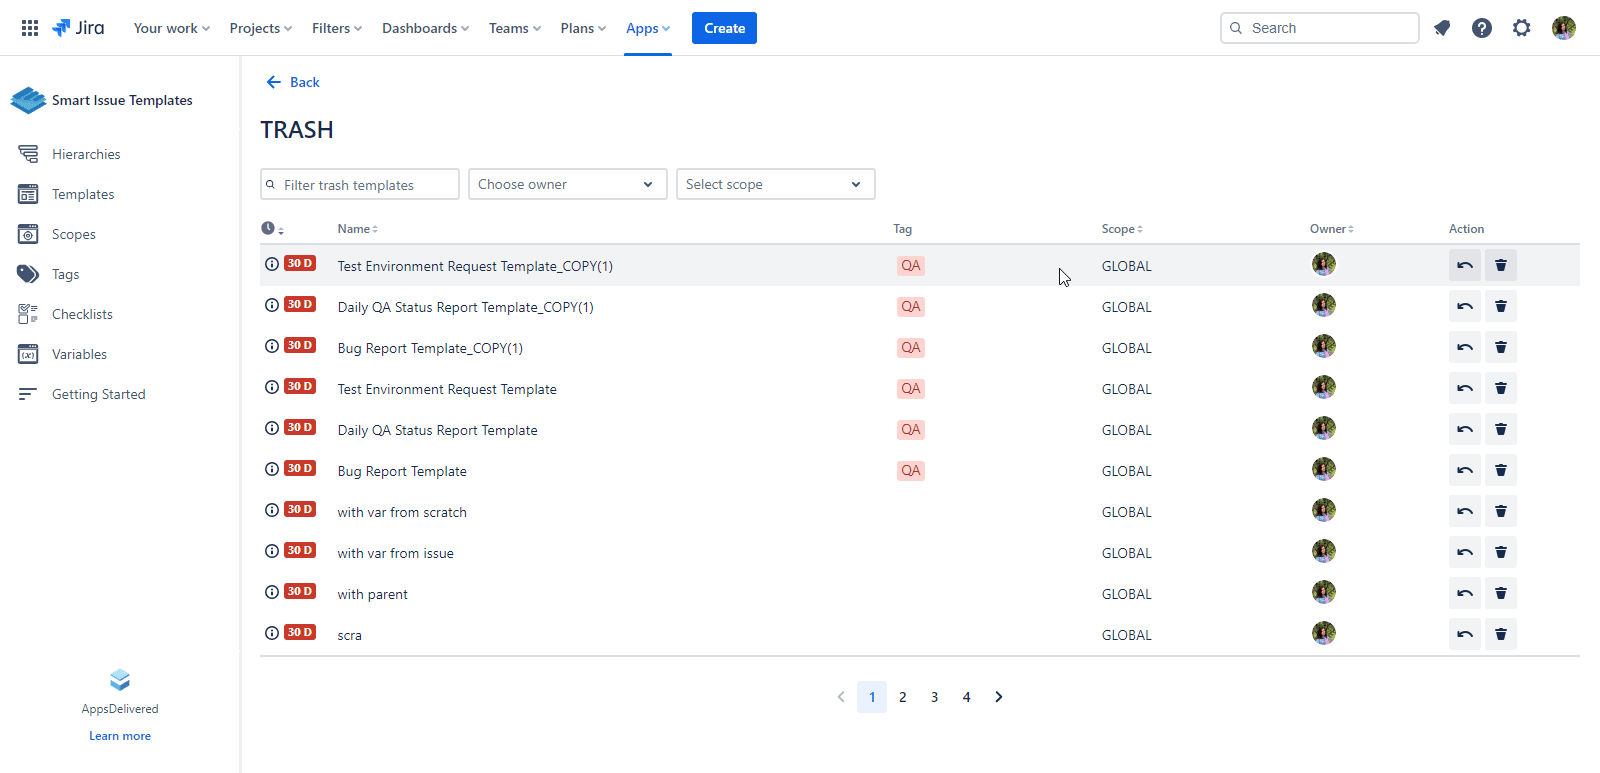Open the Jira settings gear
Image resolution: width=1600 pixels, height=773 pixels.
tap(1521, 28)
